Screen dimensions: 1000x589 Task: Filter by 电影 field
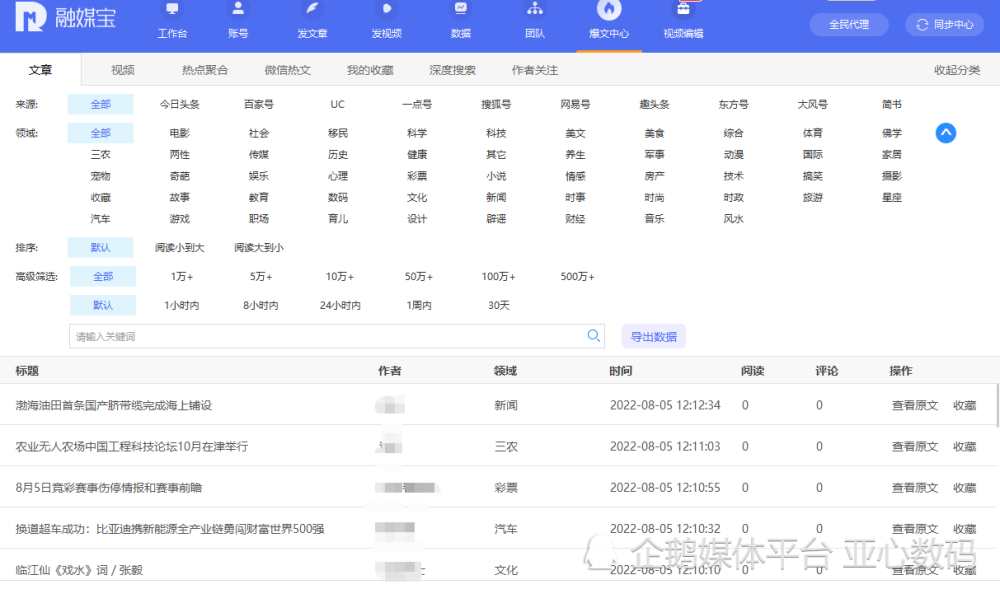point(180,133)
